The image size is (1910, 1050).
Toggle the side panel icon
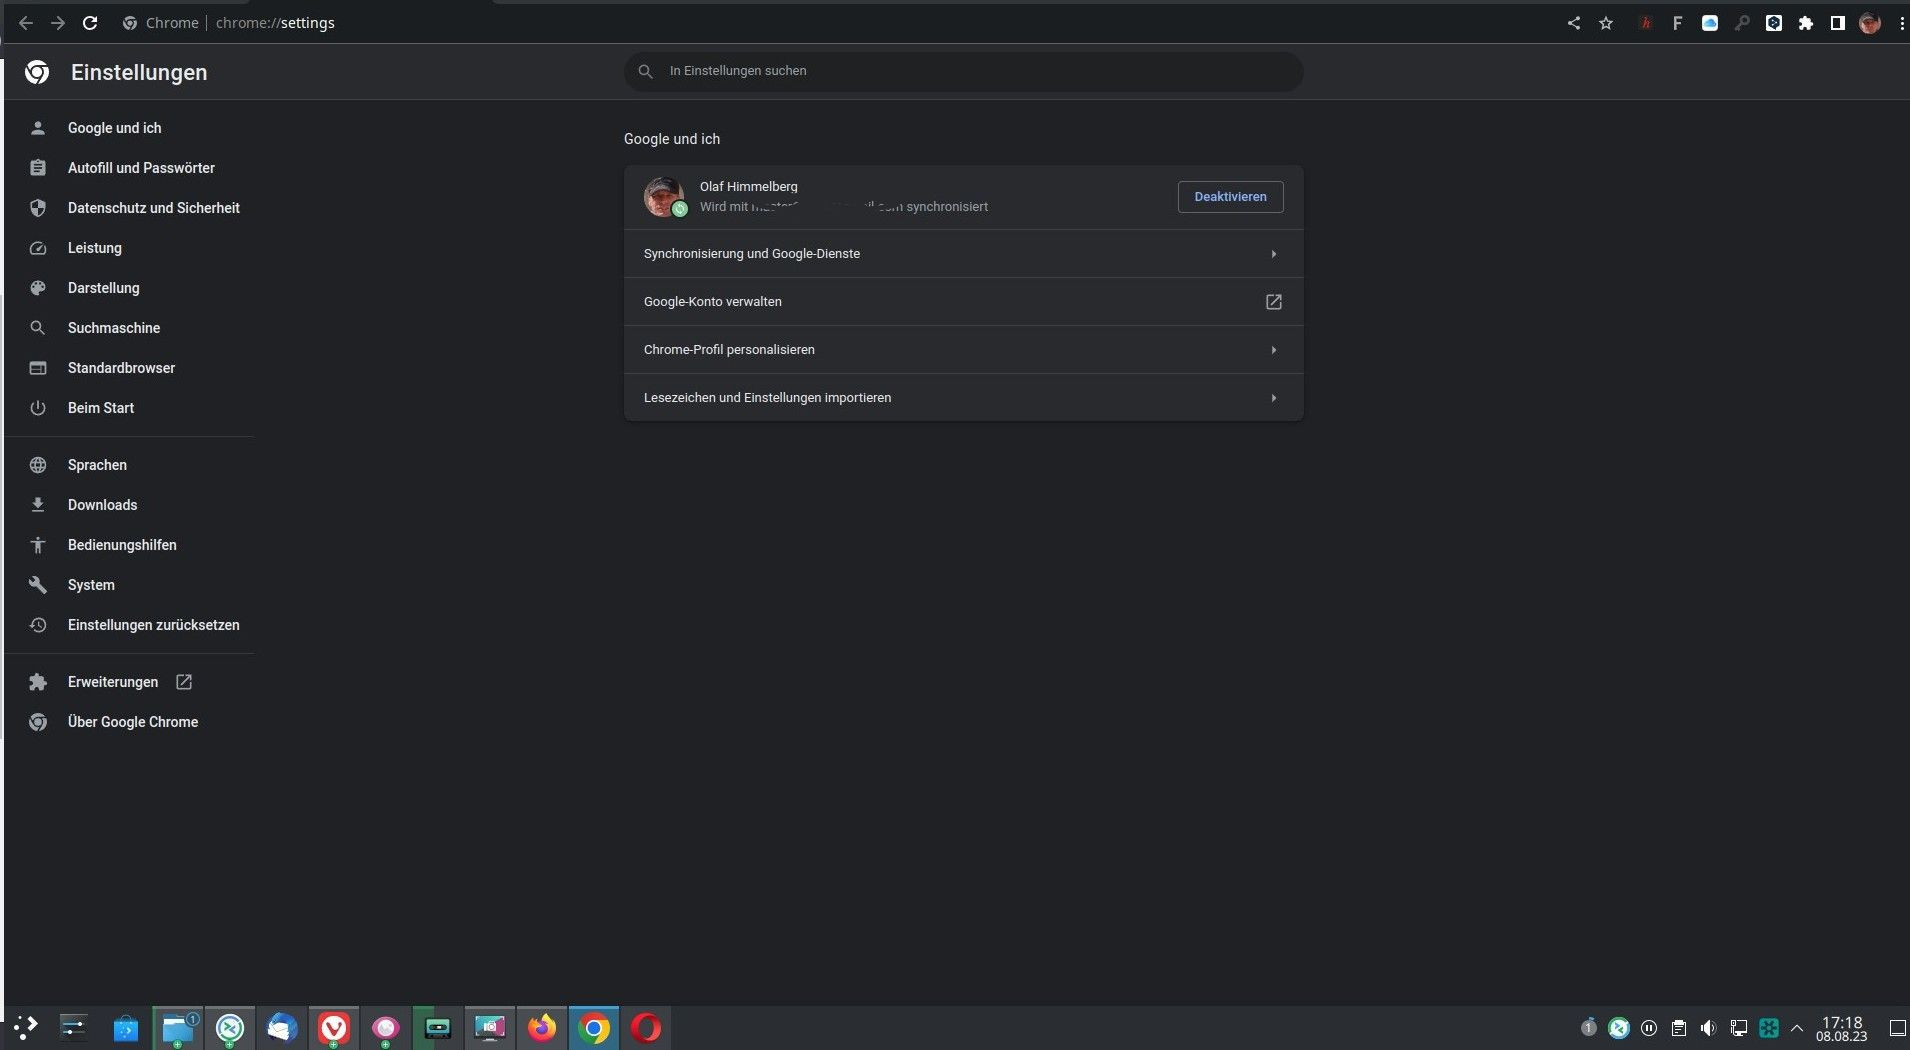coord(1838,23)
